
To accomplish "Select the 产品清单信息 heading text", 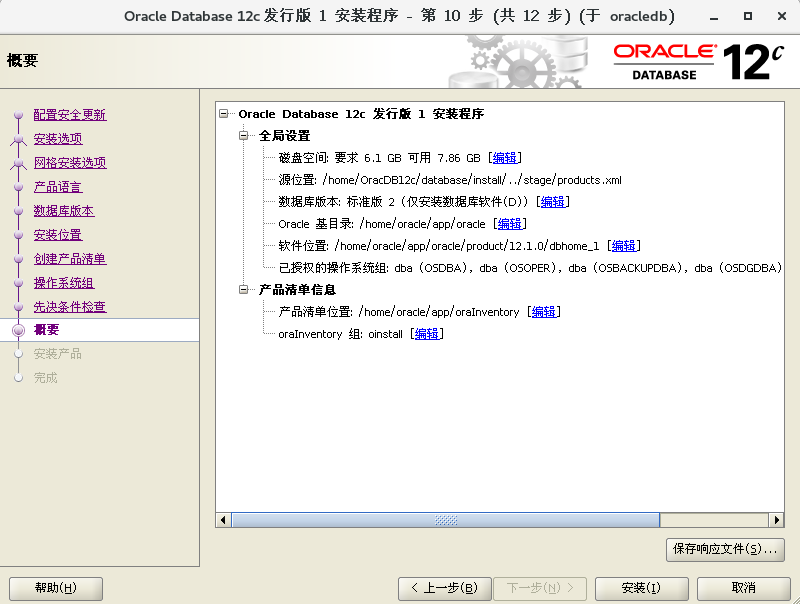I will pos(297,290).
